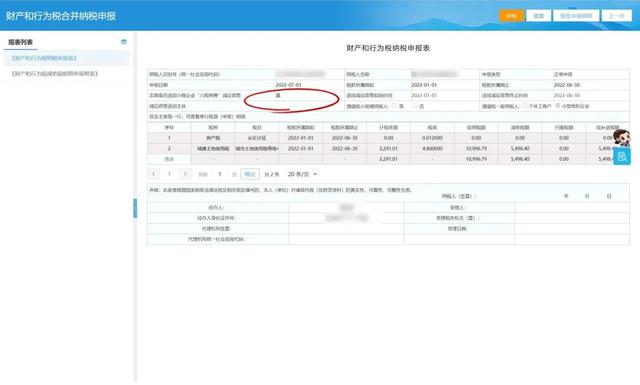The image size is (640, 385).
Task: Click the icon beside the 报表列表 header
Action: pos(124,42)
